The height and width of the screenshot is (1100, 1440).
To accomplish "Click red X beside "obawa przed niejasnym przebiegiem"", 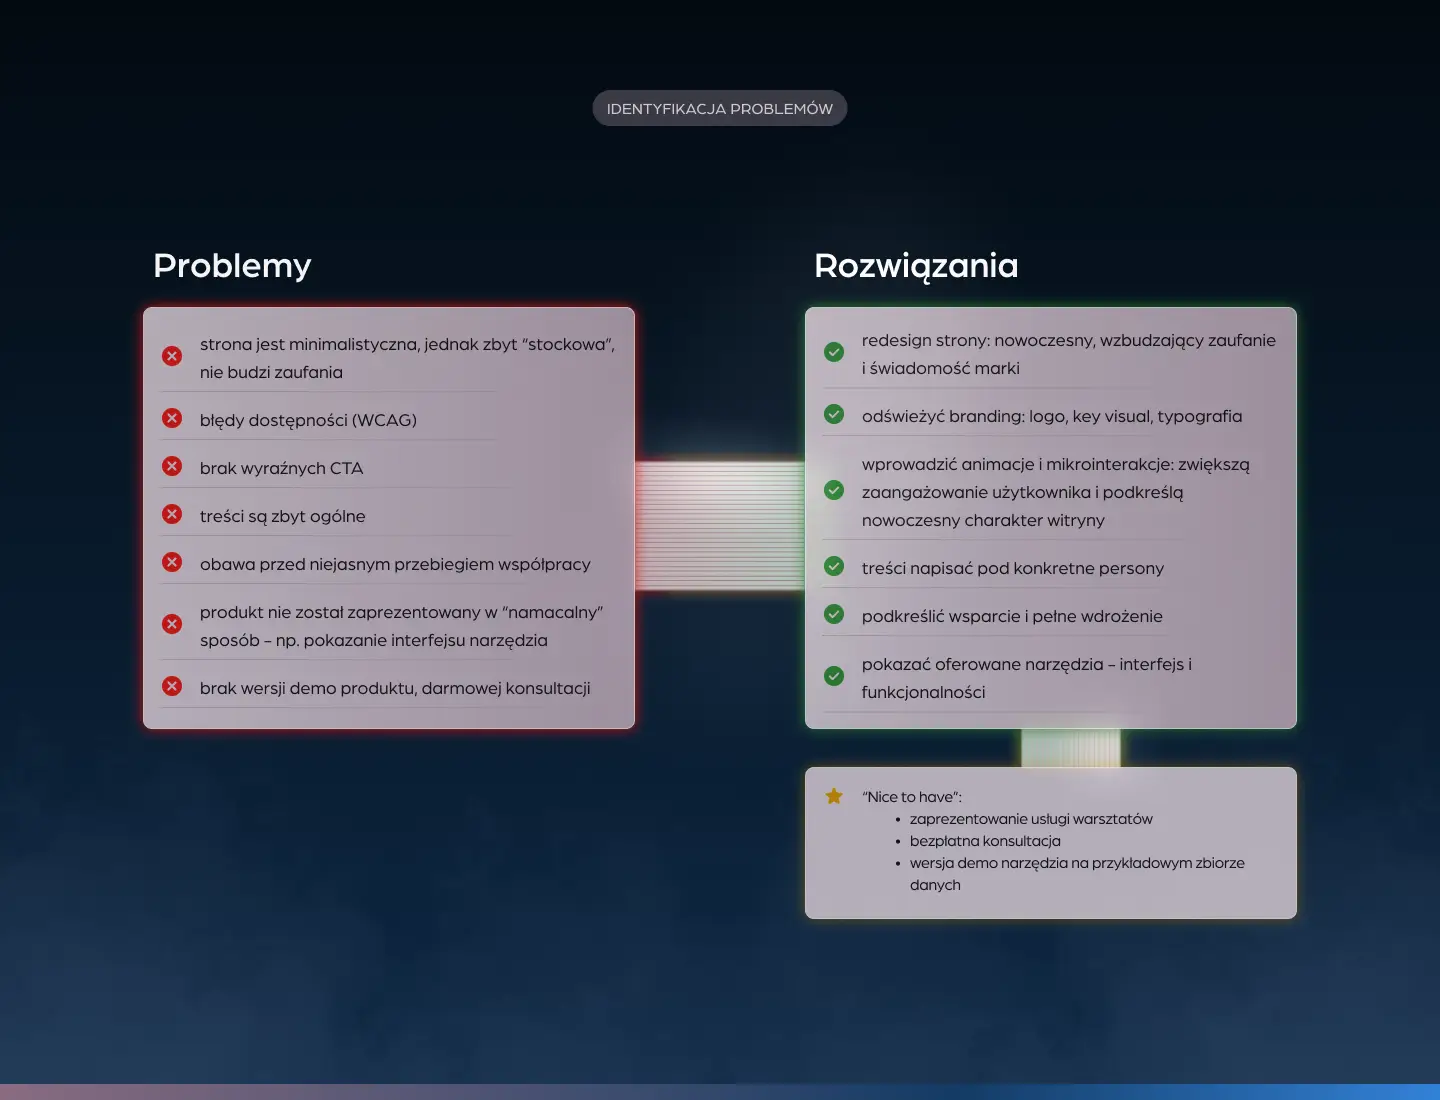I will click(172, 562).
